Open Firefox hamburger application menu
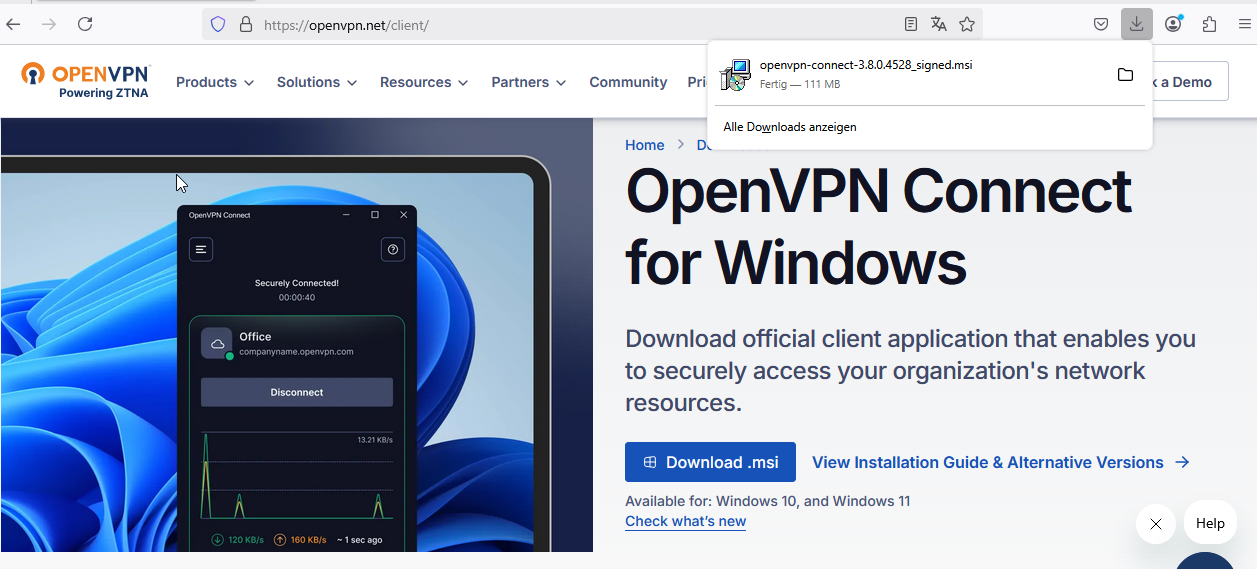Screen dimensions: 1257x569 pyautogui.click(x=1245, y=24)
